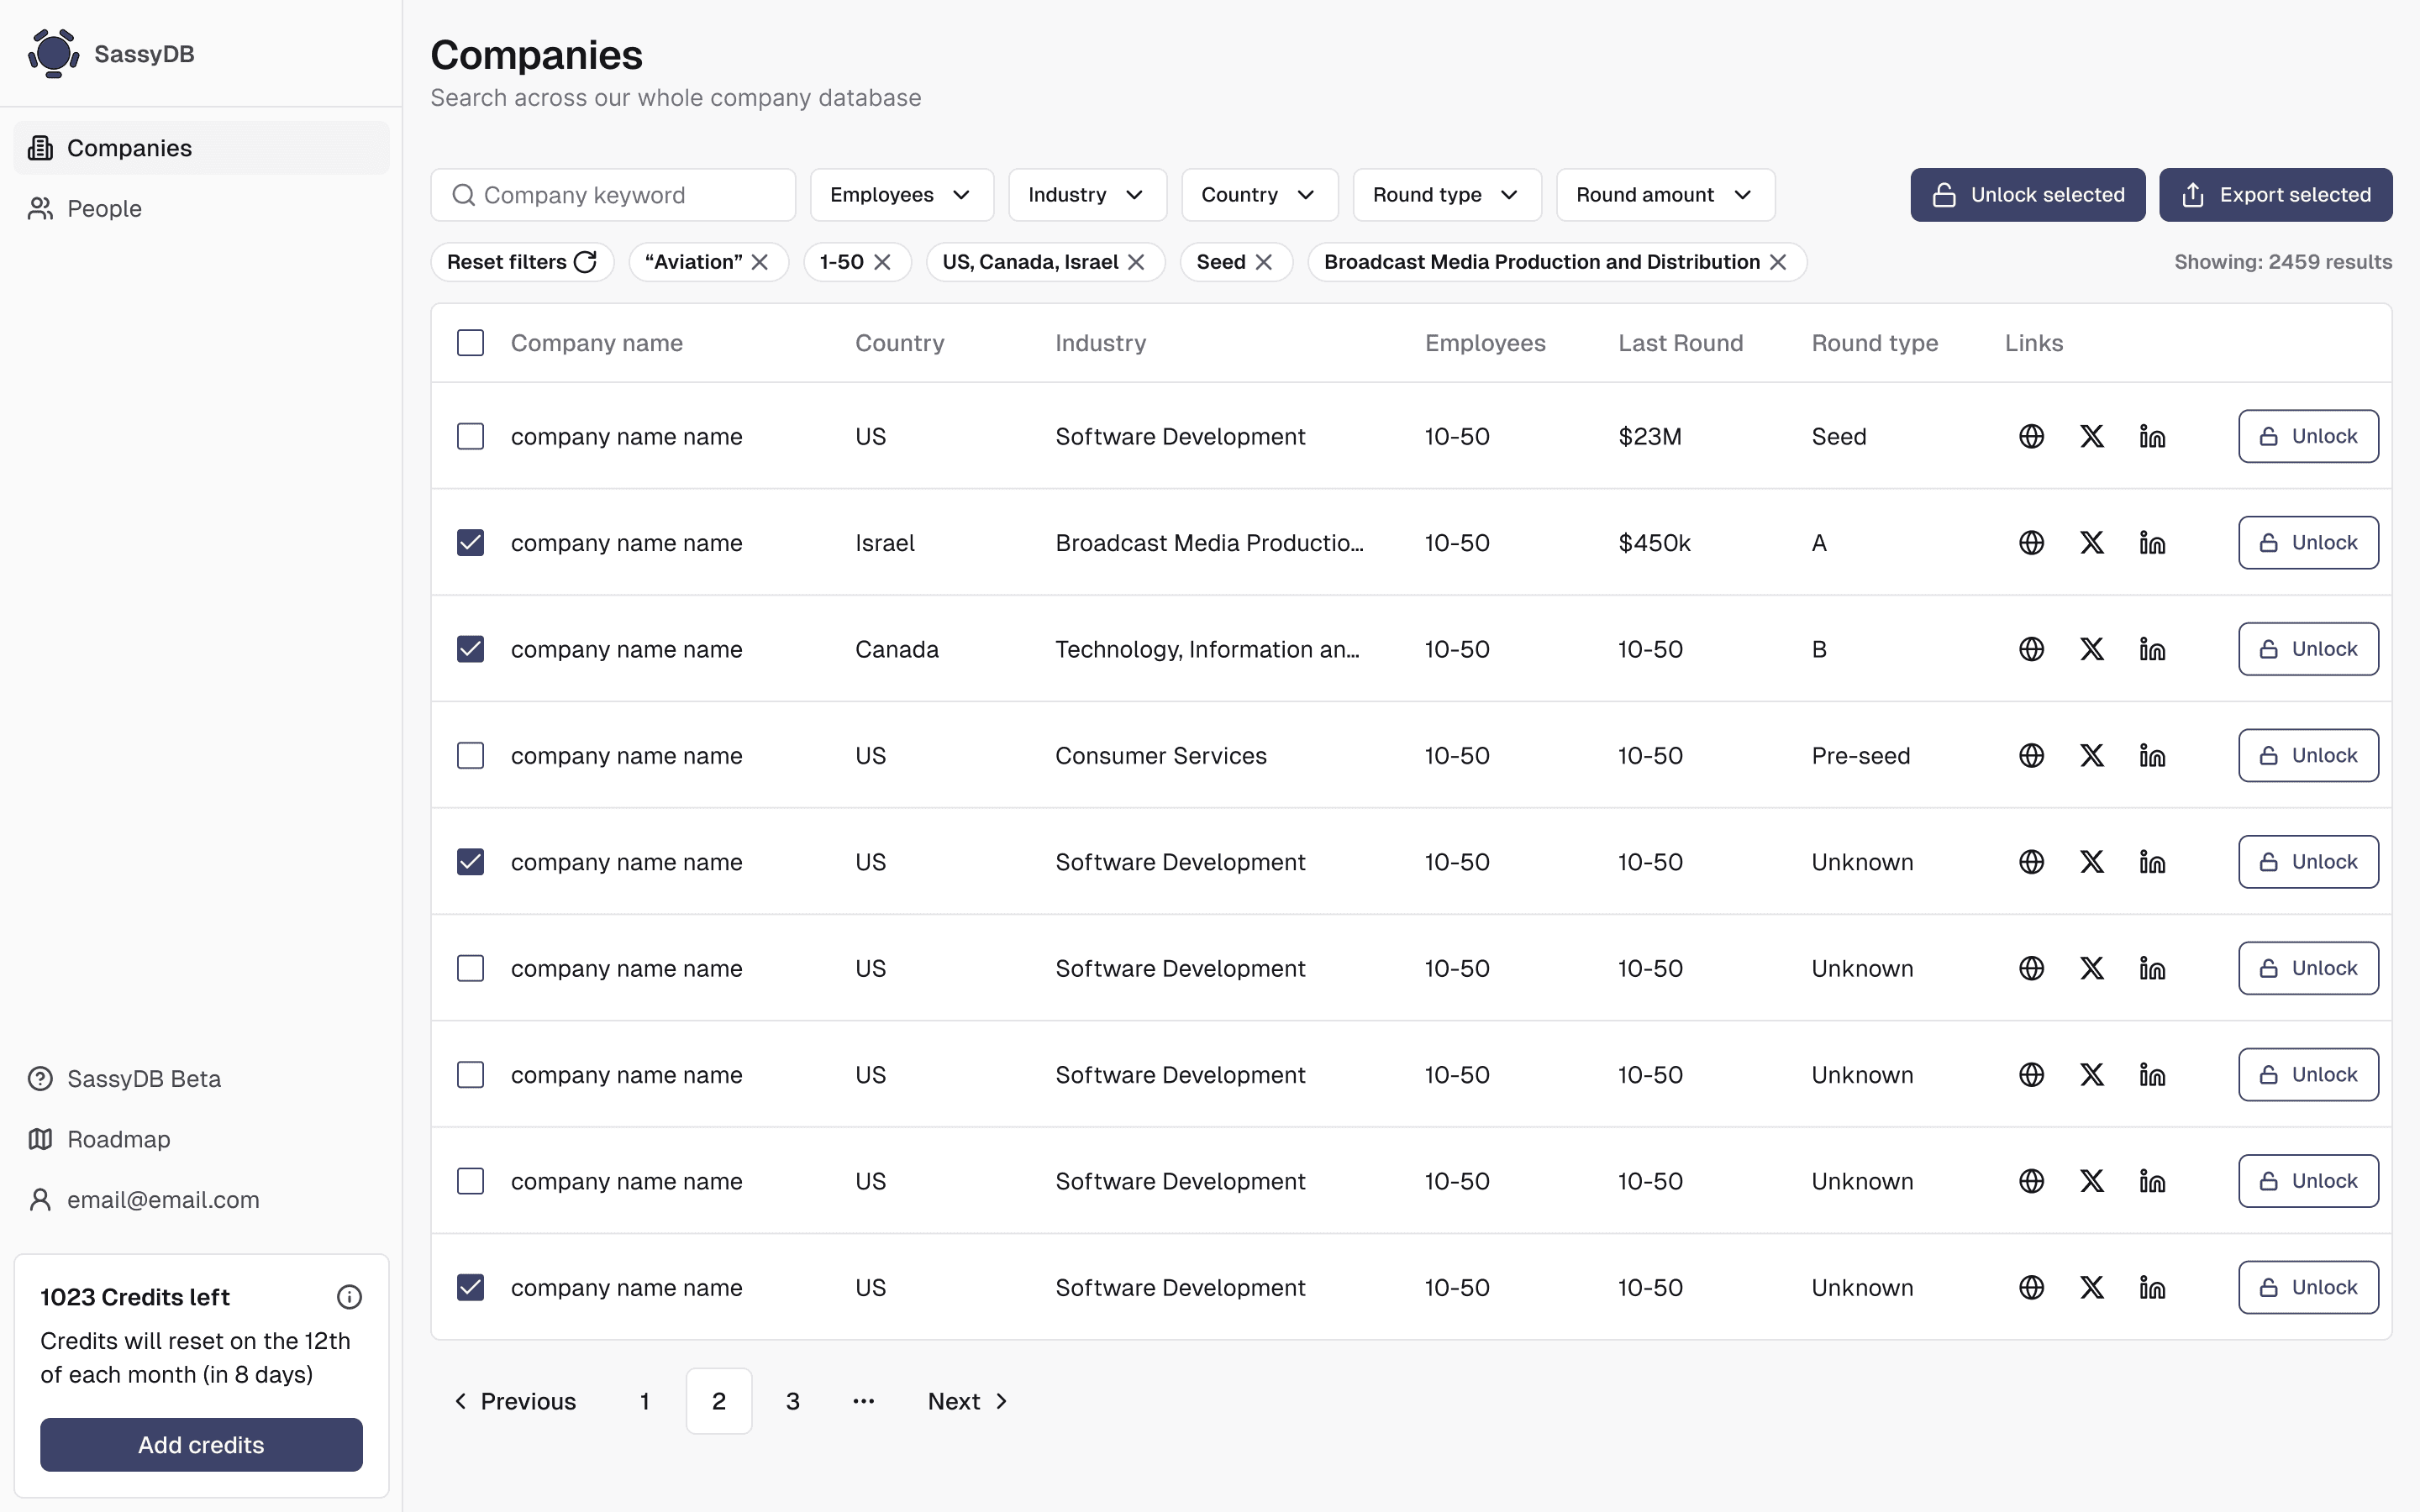
Task: Uncheck the Israel company row checkbox
Action: pyautogui.click(x=470, y=543)
